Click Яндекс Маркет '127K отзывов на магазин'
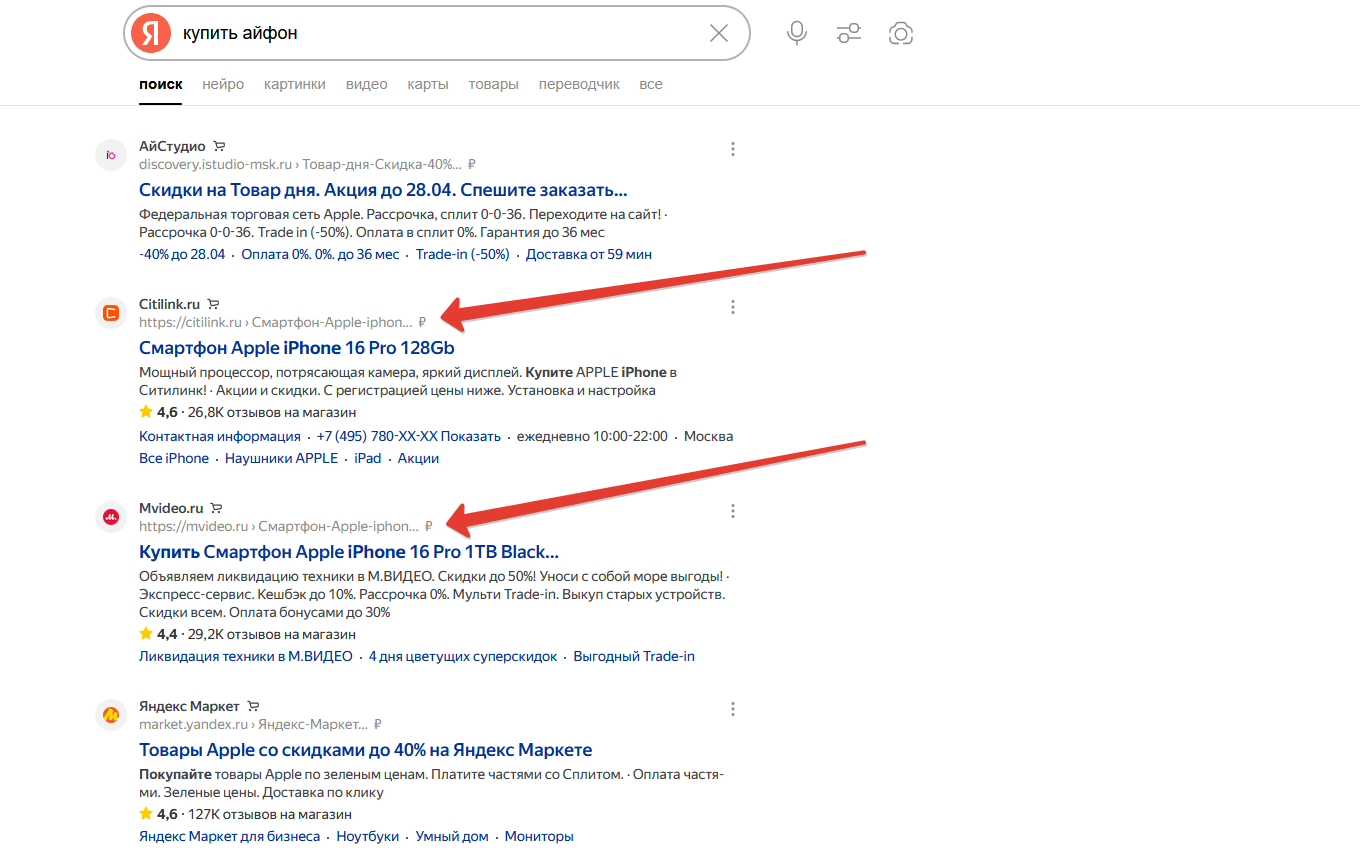The image size is (1360, 859). 271,814
